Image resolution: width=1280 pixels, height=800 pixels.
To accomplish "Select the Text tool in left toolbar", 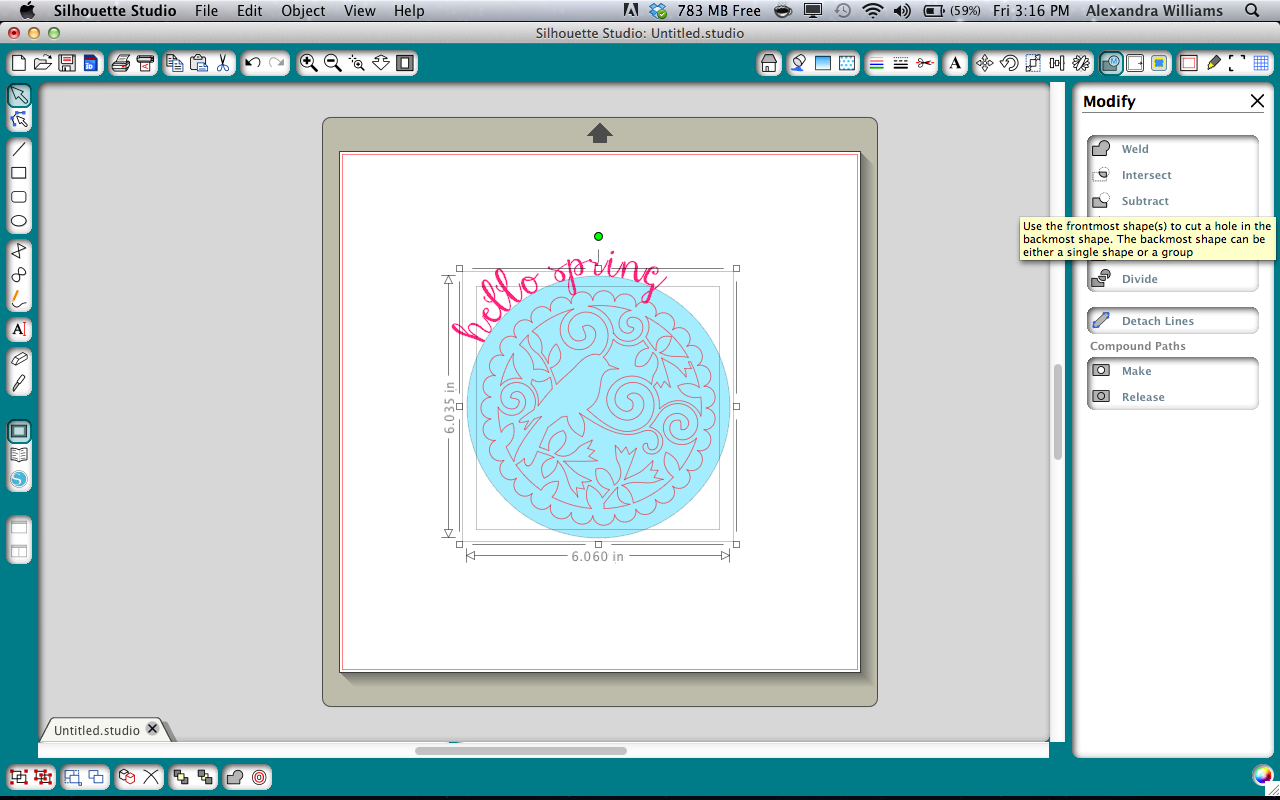I will click(19, 329).
